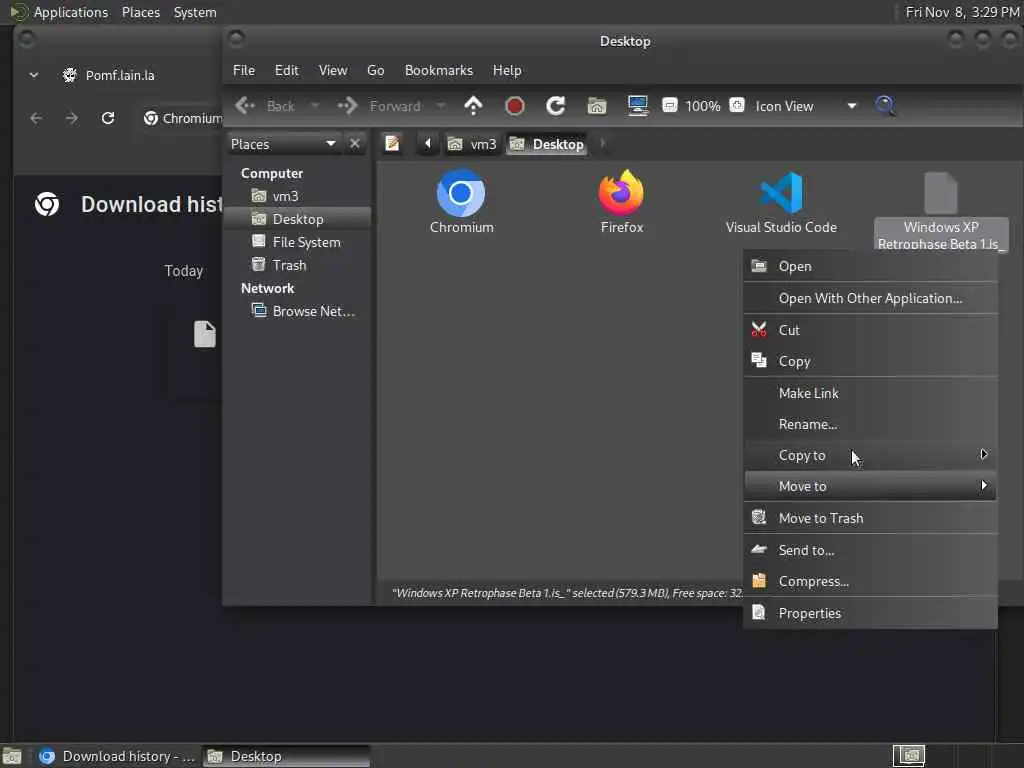
Task: Open the View menu
Action: pyautogui.click(x=332, y=70)
